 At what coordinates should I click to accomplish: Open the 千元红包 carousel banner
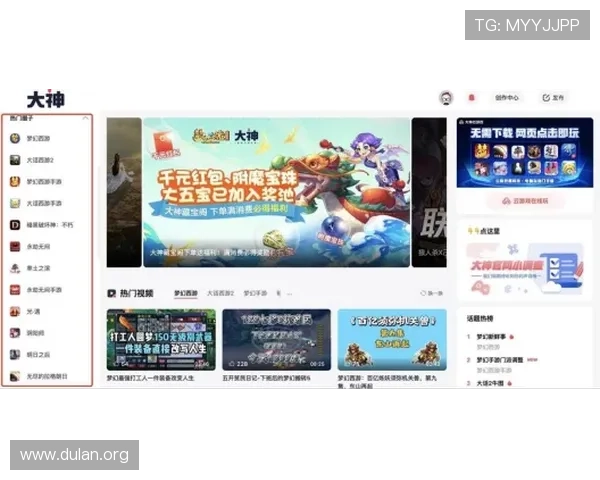[x=276, y=192]
